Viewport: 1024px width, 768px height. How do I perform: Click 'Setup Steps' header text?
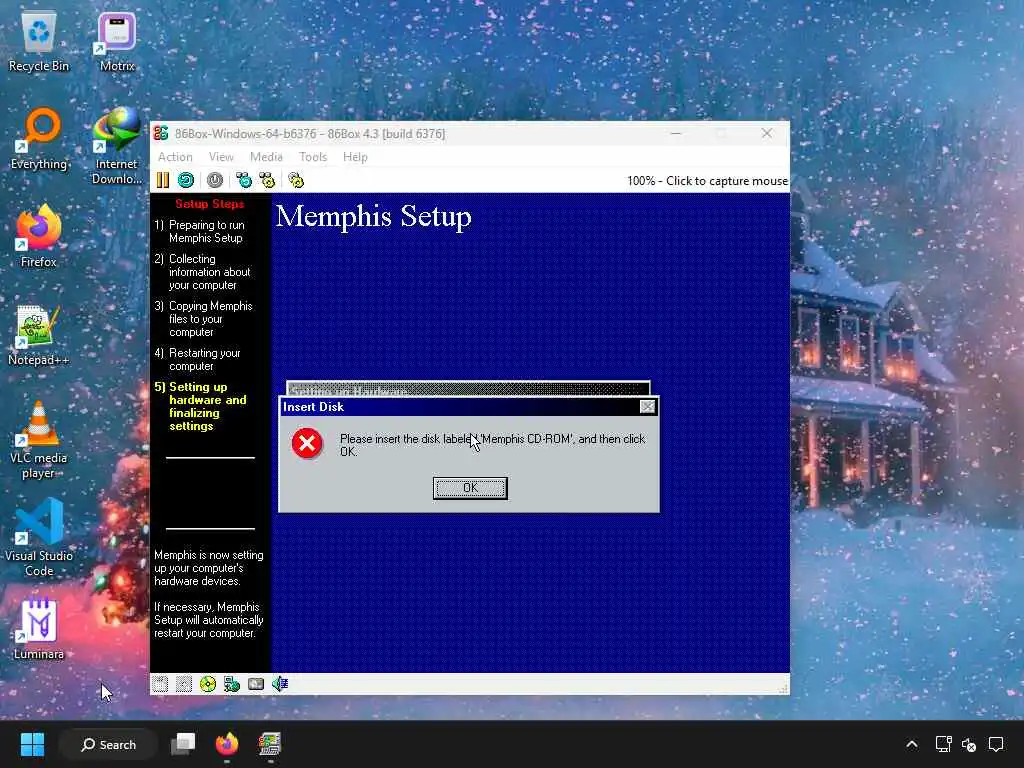tap(210, 204)
